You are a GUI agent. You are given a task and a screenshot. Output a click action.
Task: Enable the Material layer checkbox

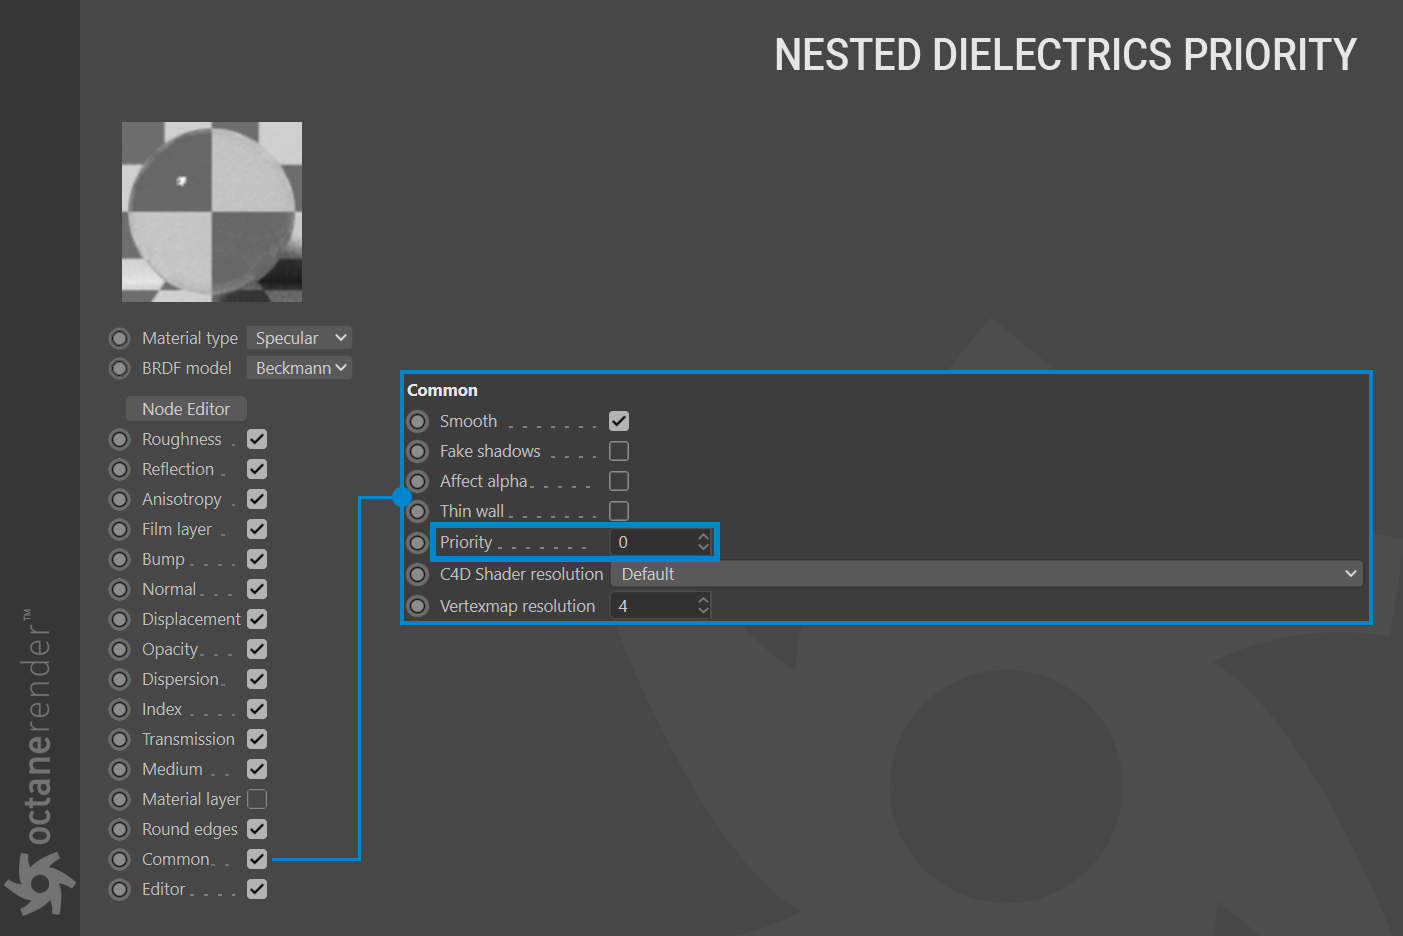point(257,799)
